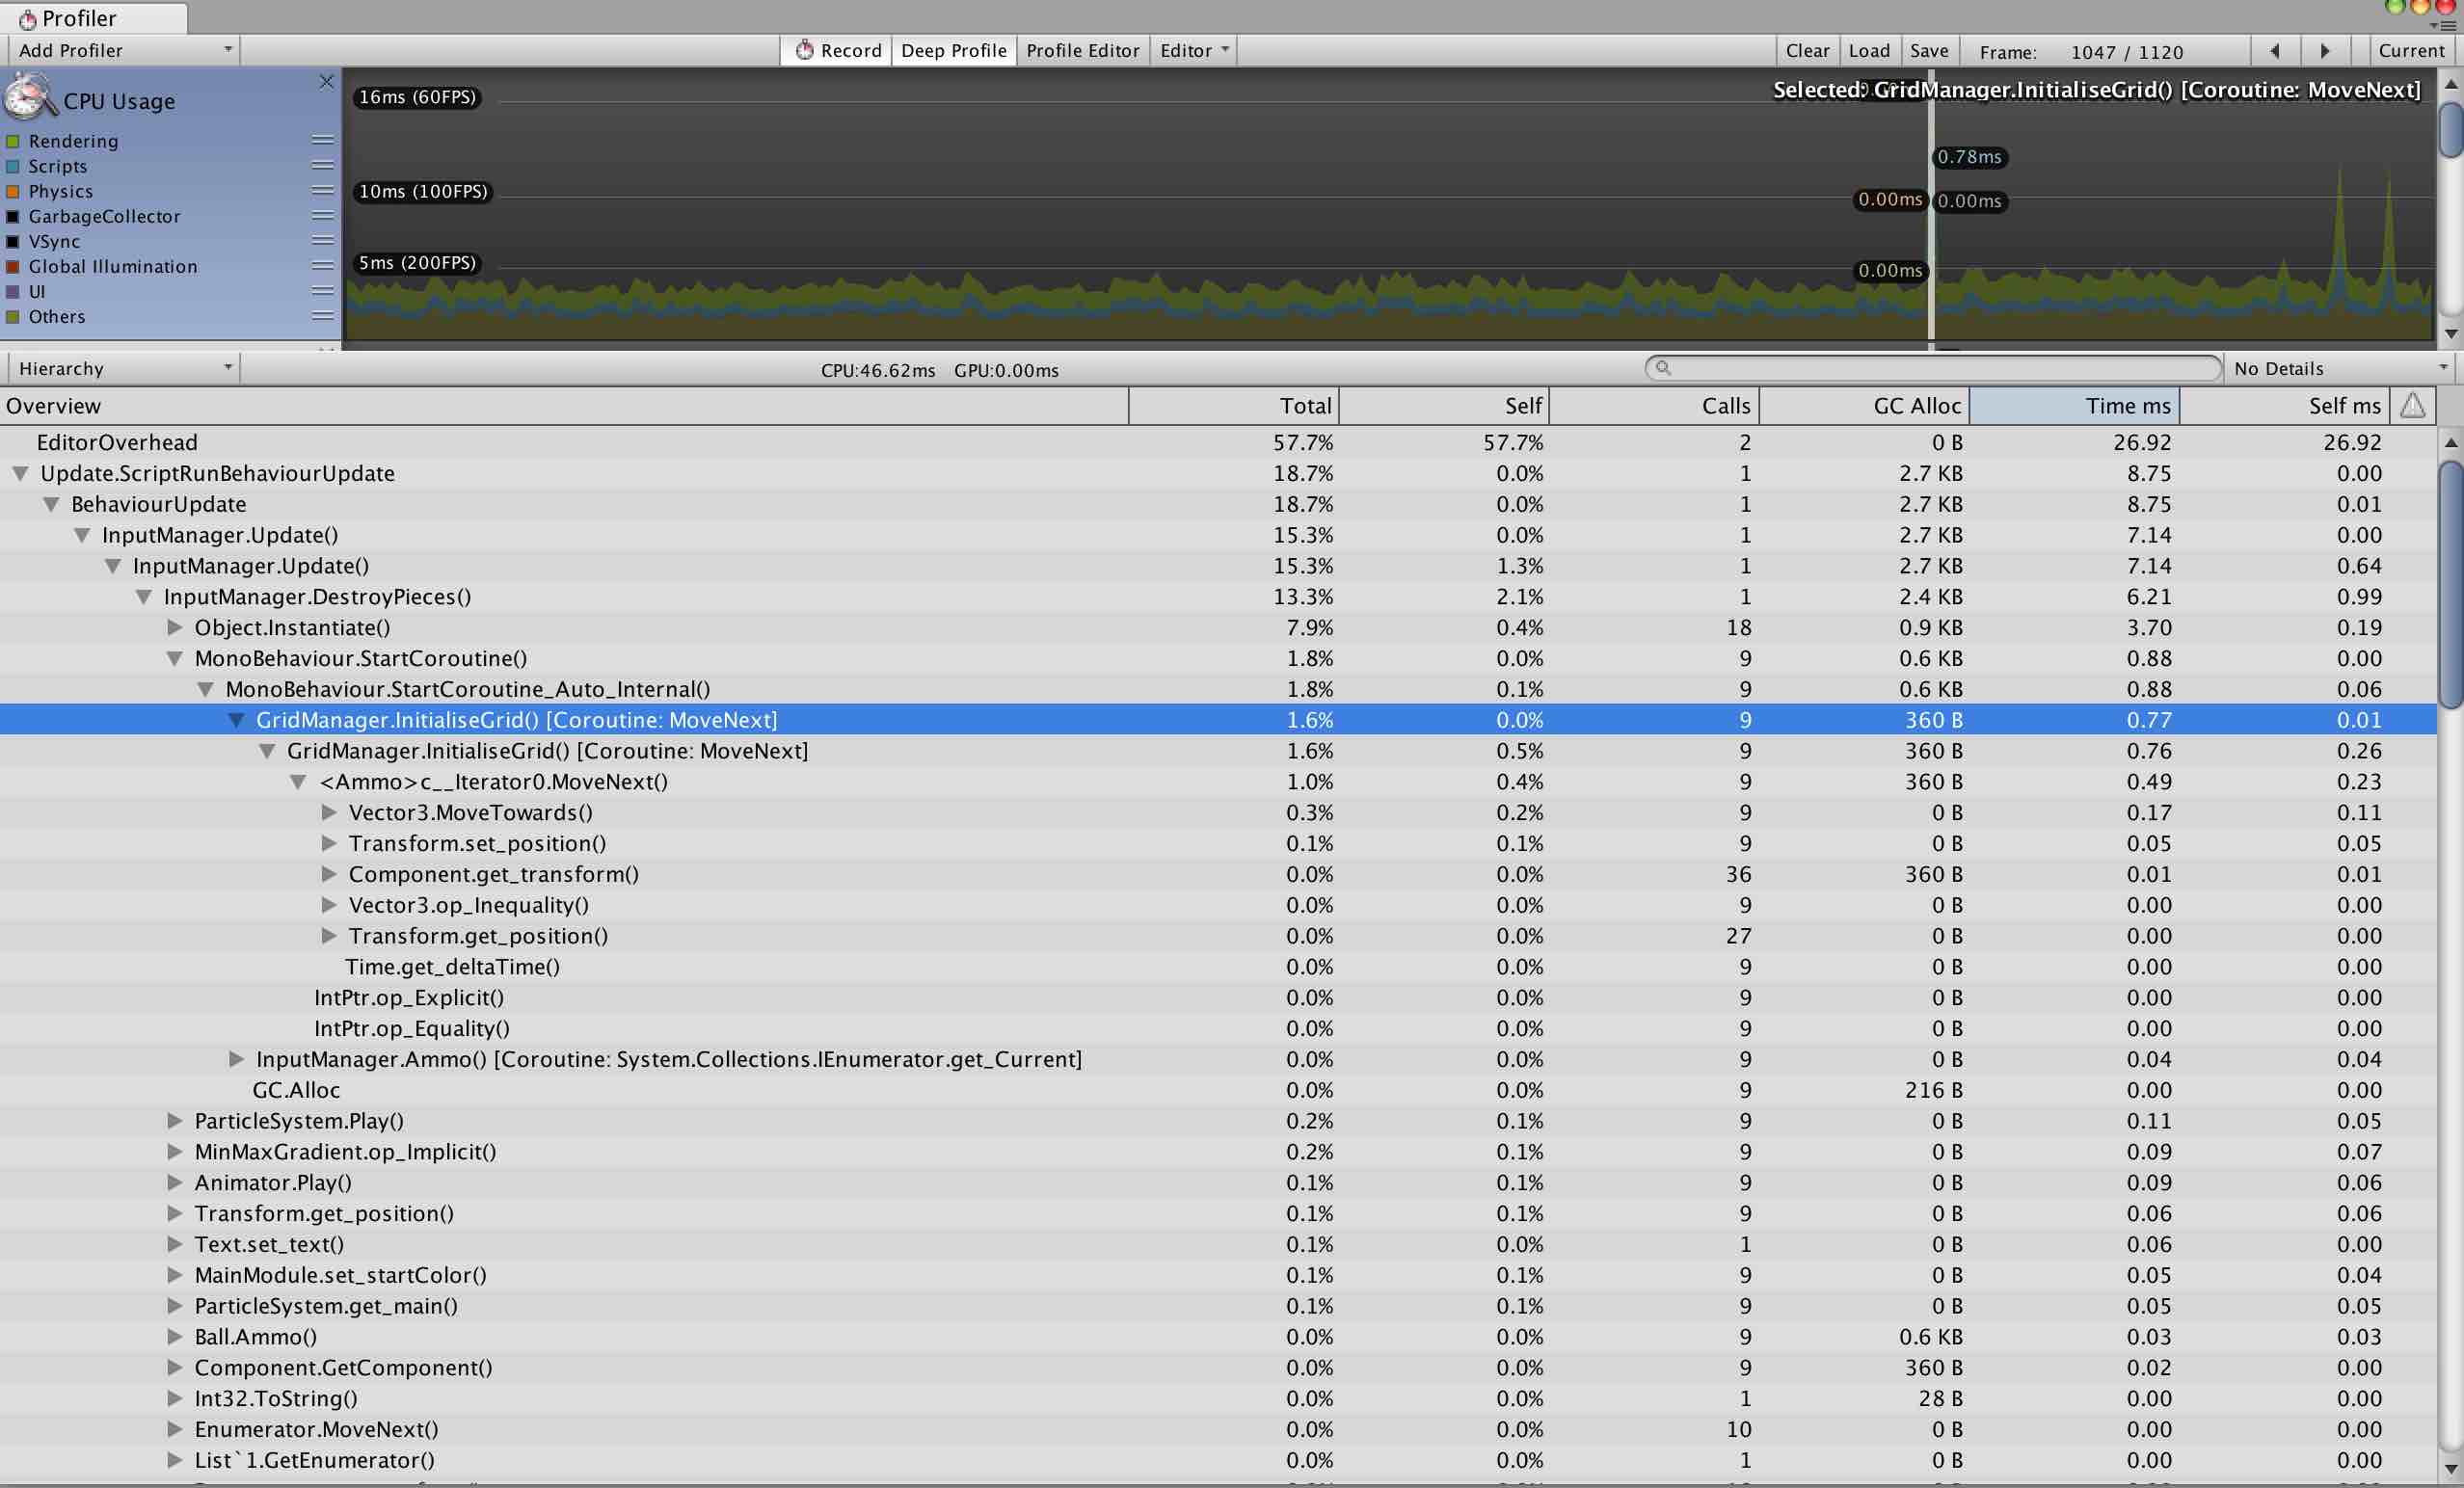Toggle Rendering color in chart legend
The image size is (2464, 1488).
click(x=13, y=141)
